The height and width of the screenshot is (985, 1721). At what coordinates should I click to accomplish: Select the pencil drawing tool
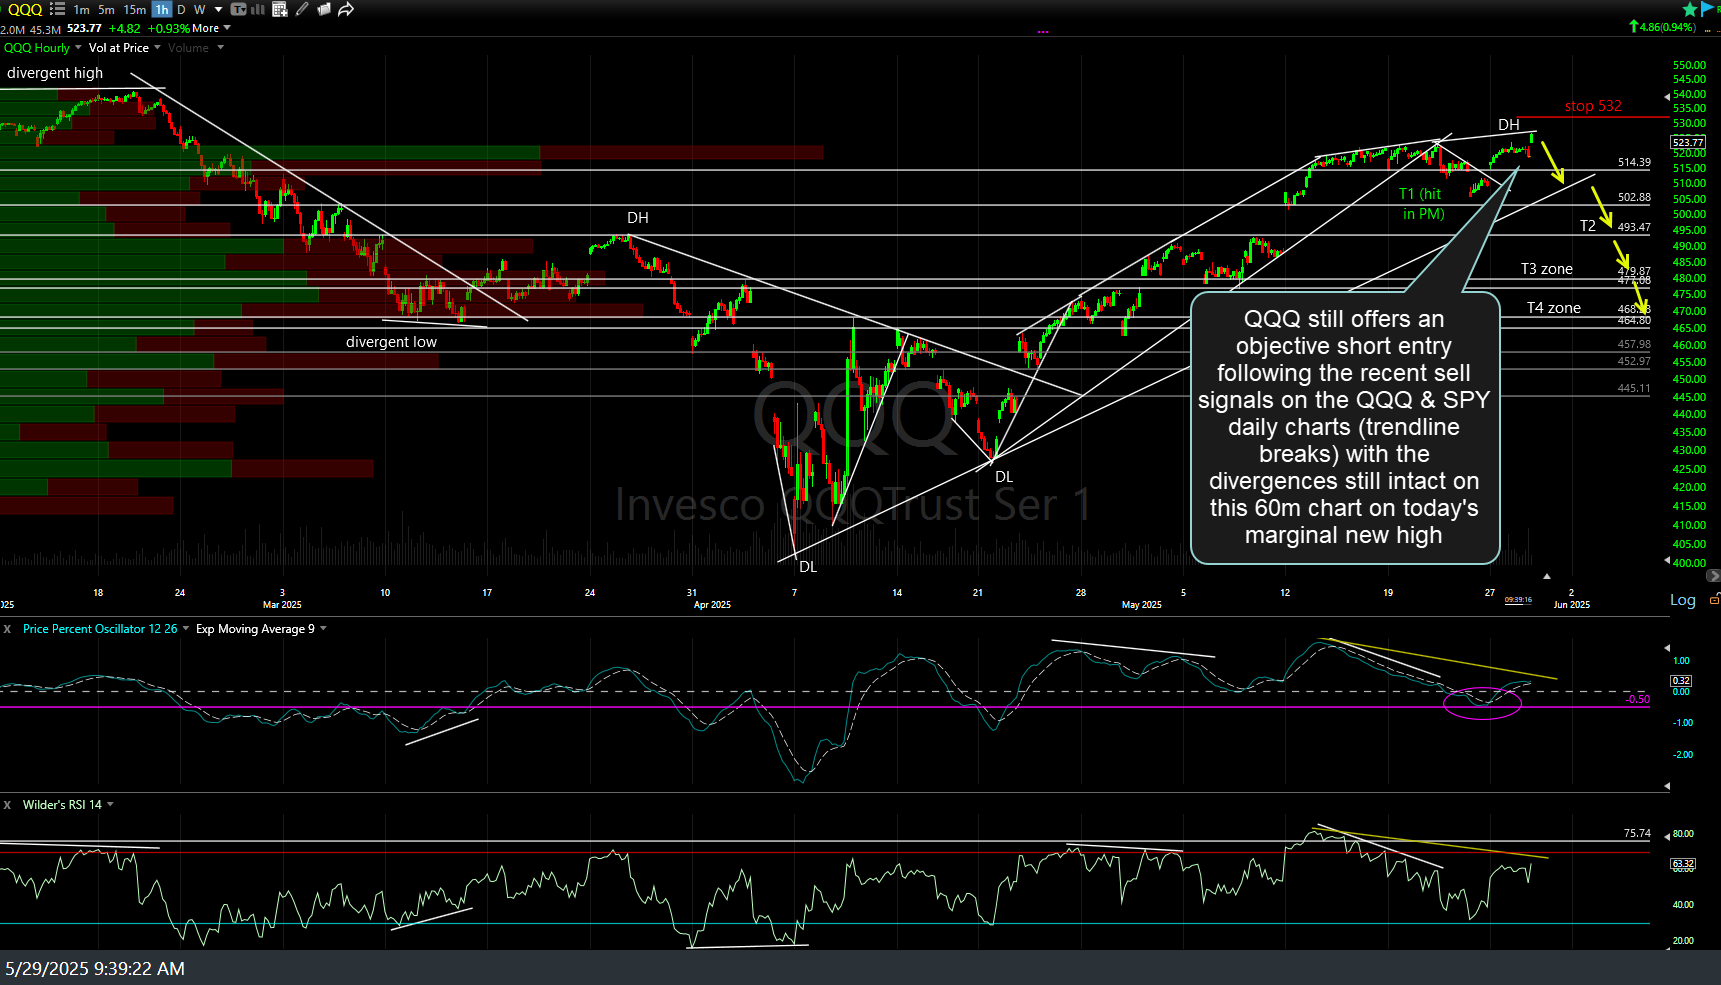coord(302,9)
